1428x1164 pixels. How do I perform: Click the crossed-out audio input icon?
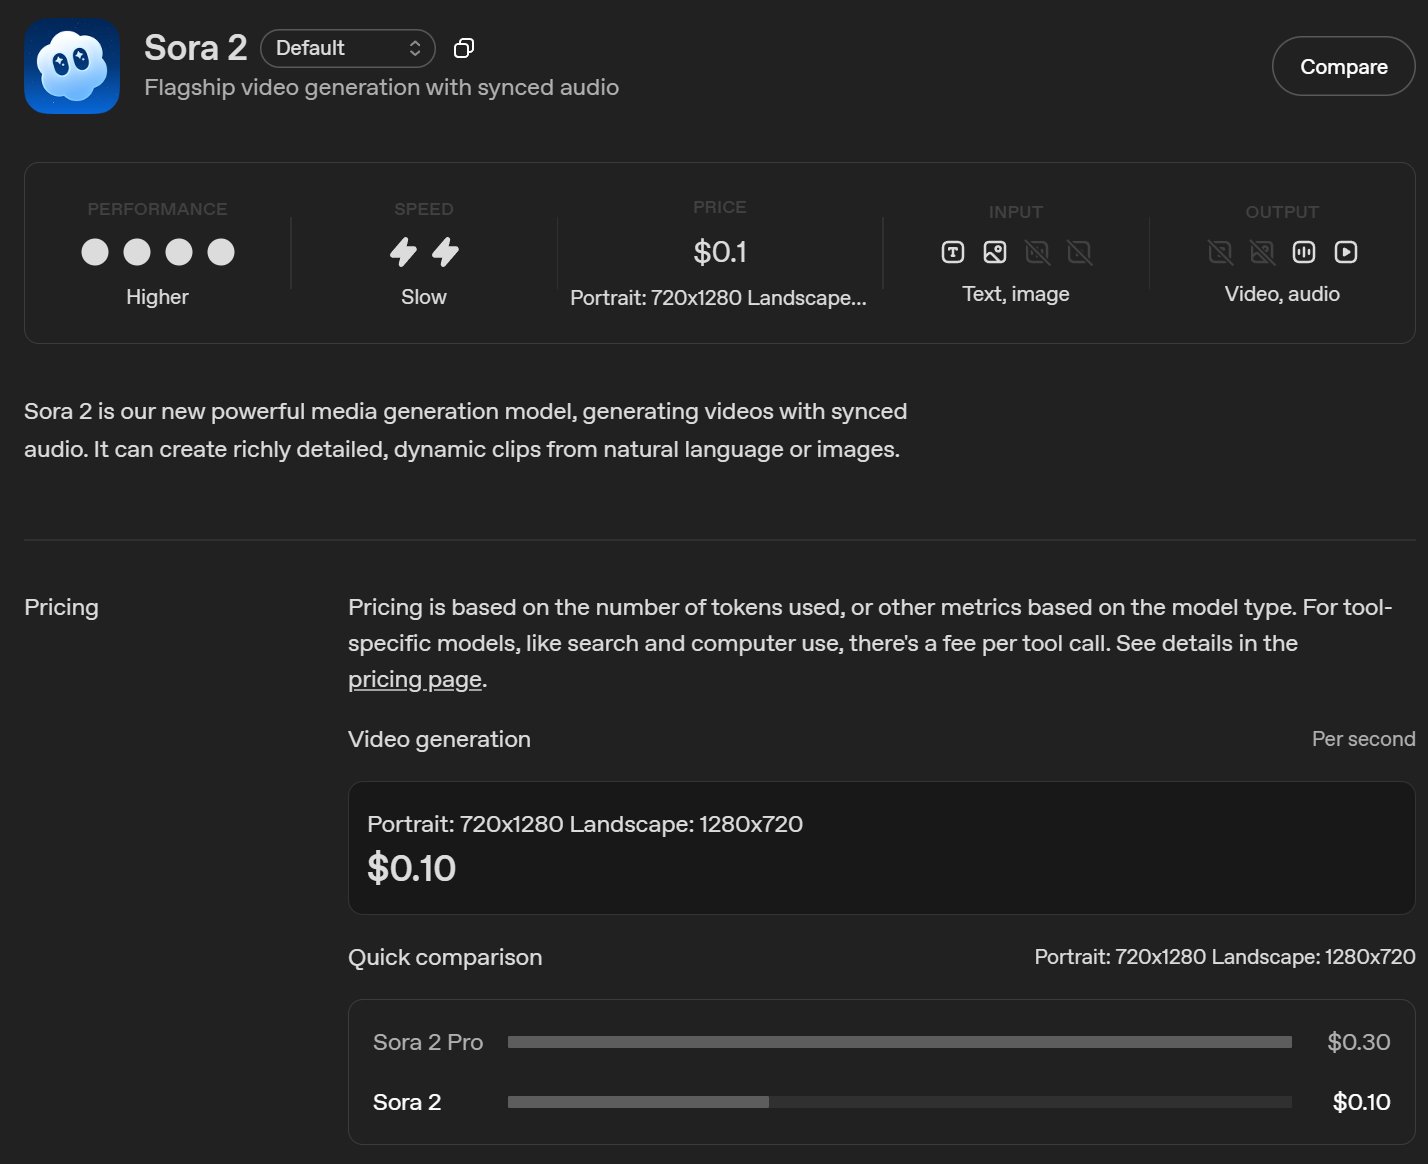point(1038,252)
